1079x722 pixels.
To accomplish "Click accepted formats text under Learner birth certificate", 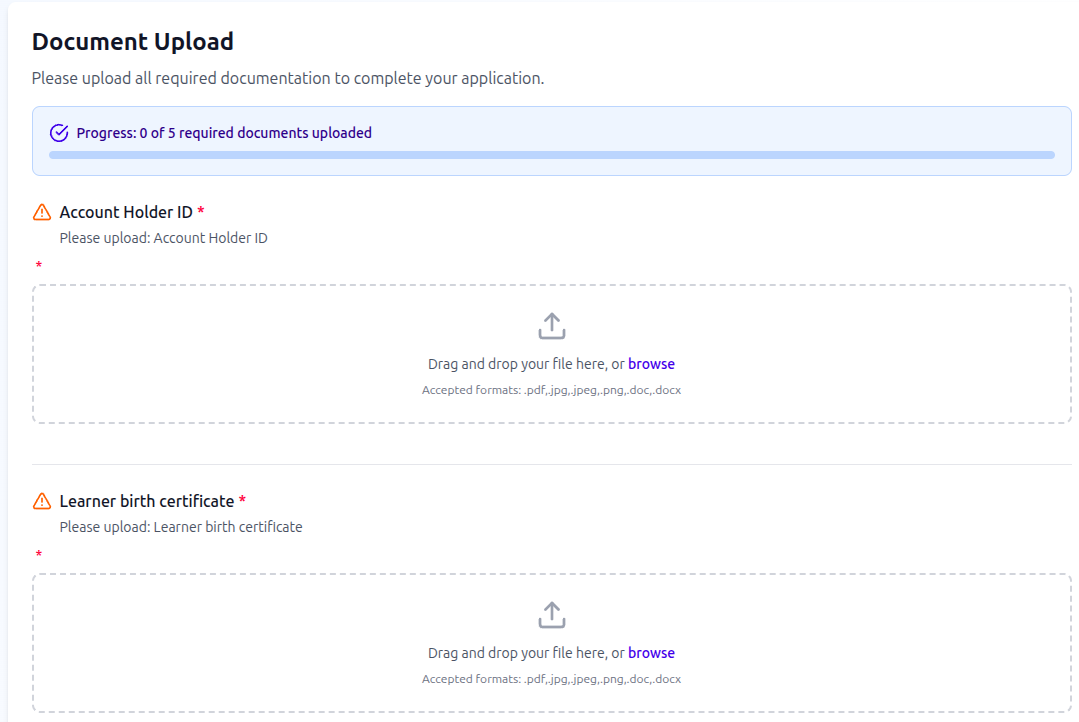I will point(551,679).
